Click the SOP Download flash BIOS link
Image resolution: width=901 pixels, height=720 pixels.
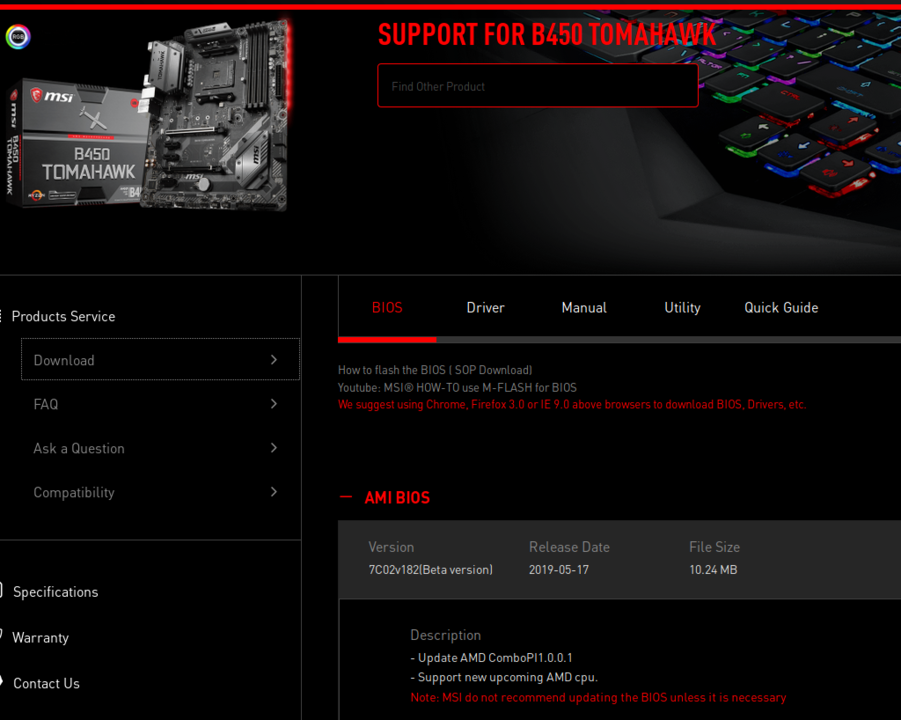pyautogui.click(x=435, y=370)
